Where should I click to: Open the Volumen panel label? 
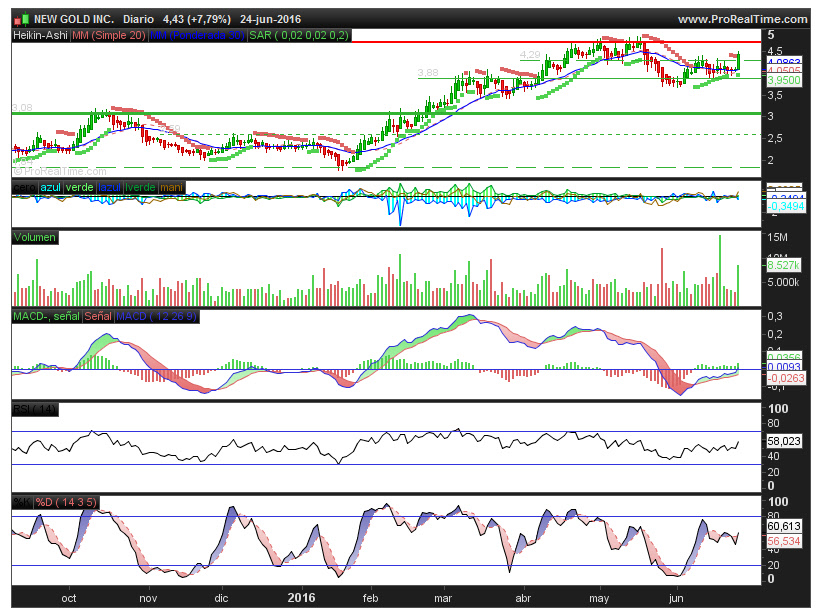[34, 238]
